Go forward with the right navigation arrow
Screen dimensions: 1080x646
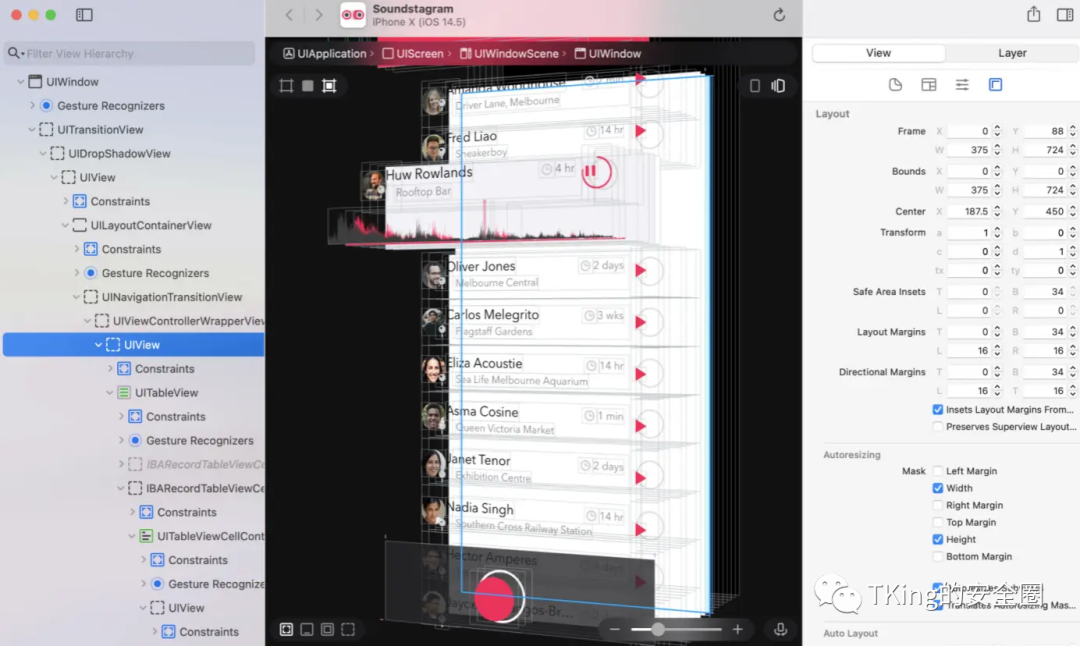318,14
